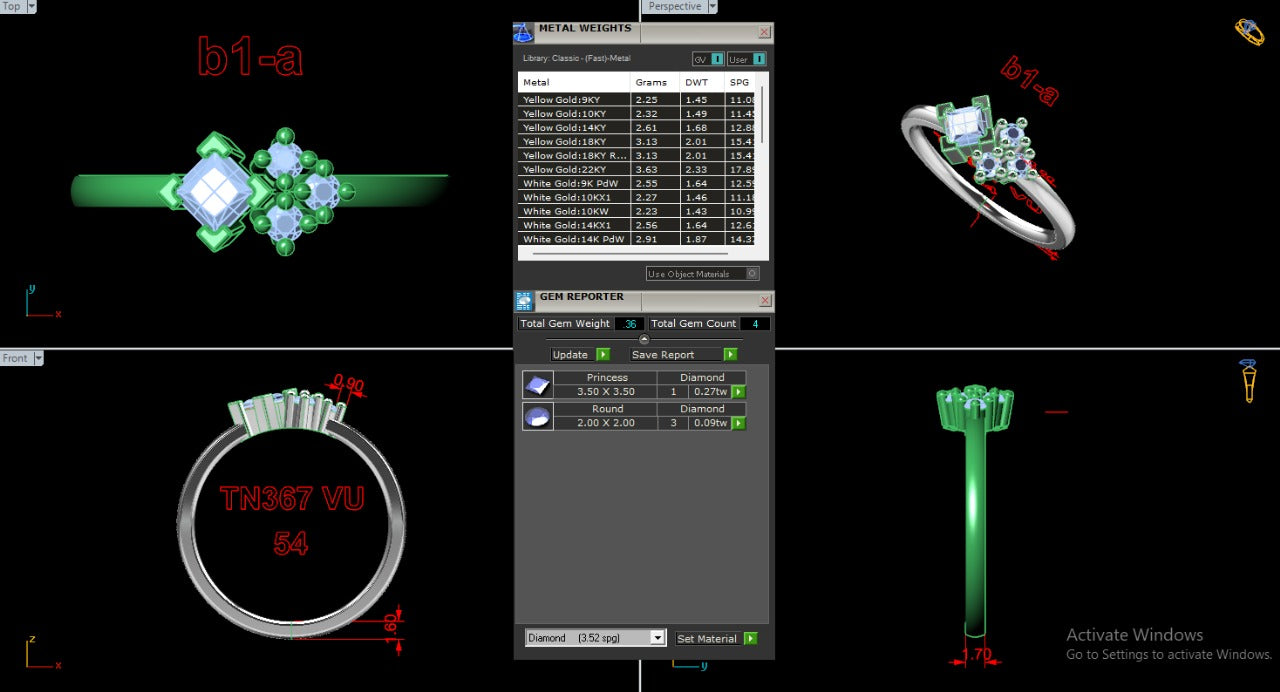
Task: Click the Save Report button
Action: point(676,355)
